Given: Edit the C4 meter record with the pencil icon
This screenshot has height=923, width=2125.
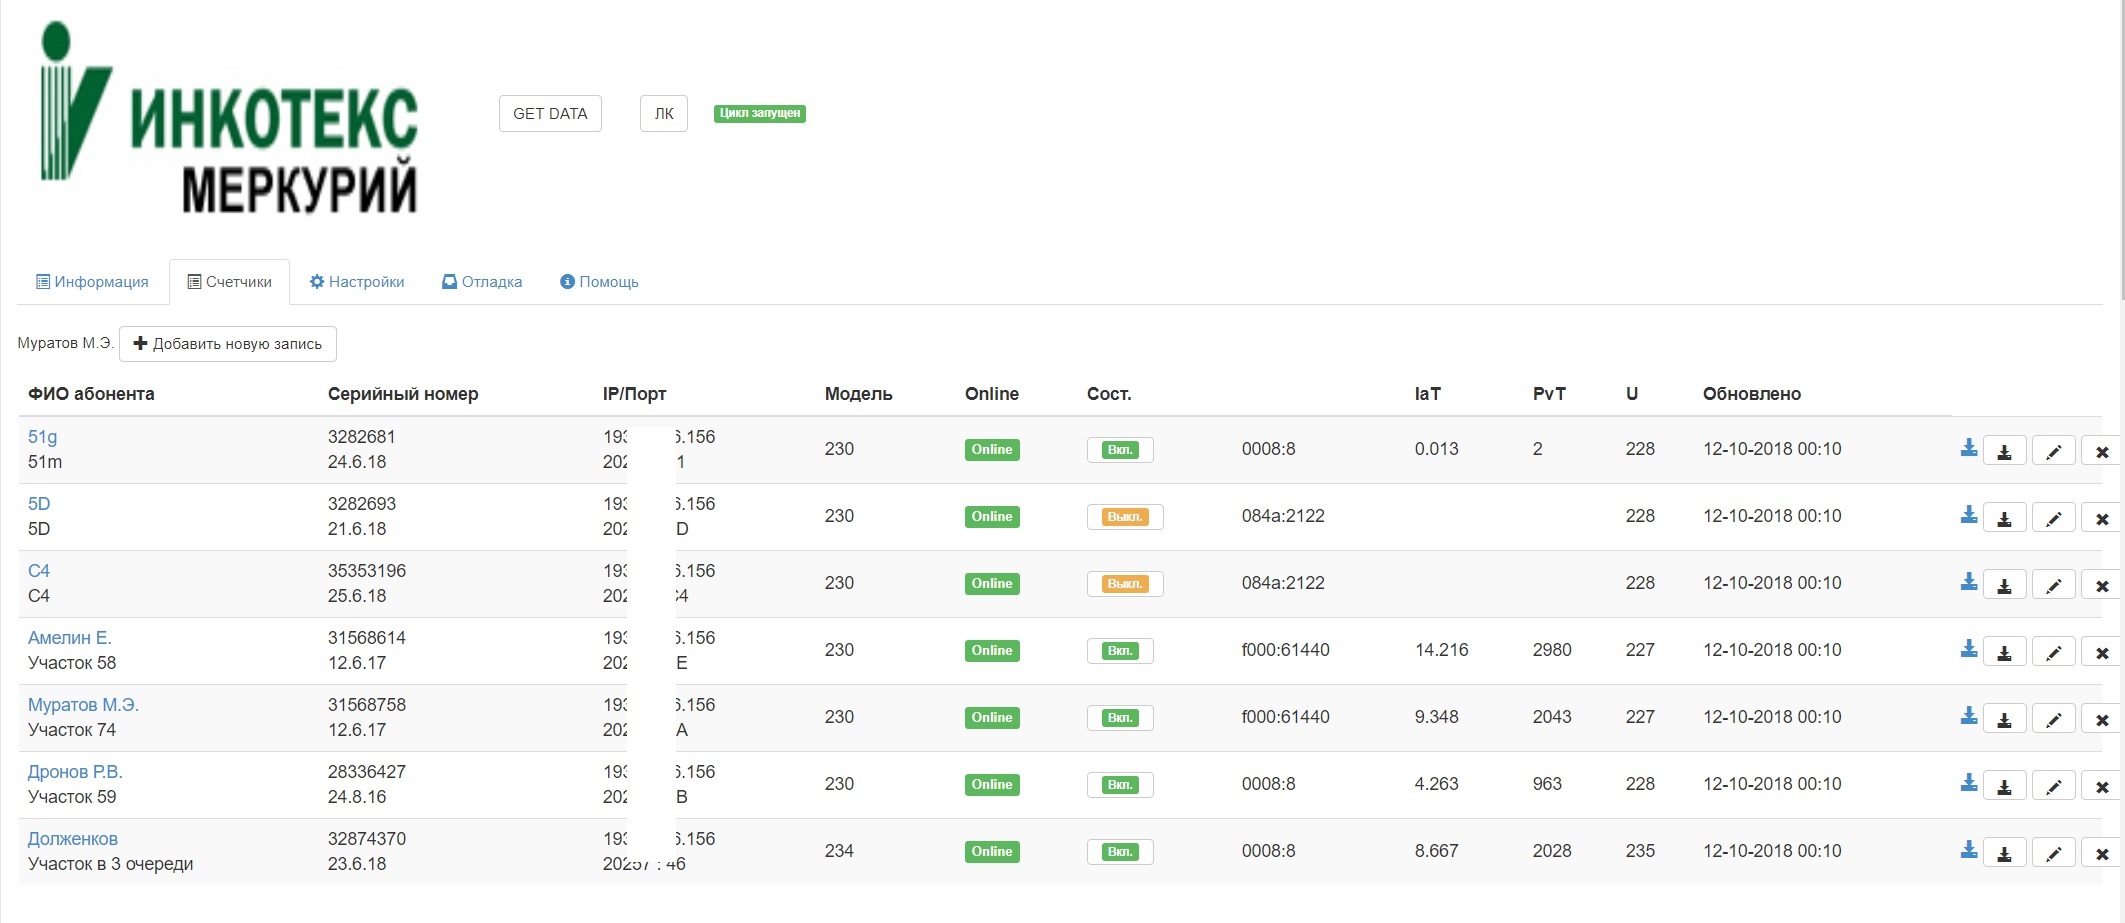Looking at the screenshot, I should (x=2053, y=585).
